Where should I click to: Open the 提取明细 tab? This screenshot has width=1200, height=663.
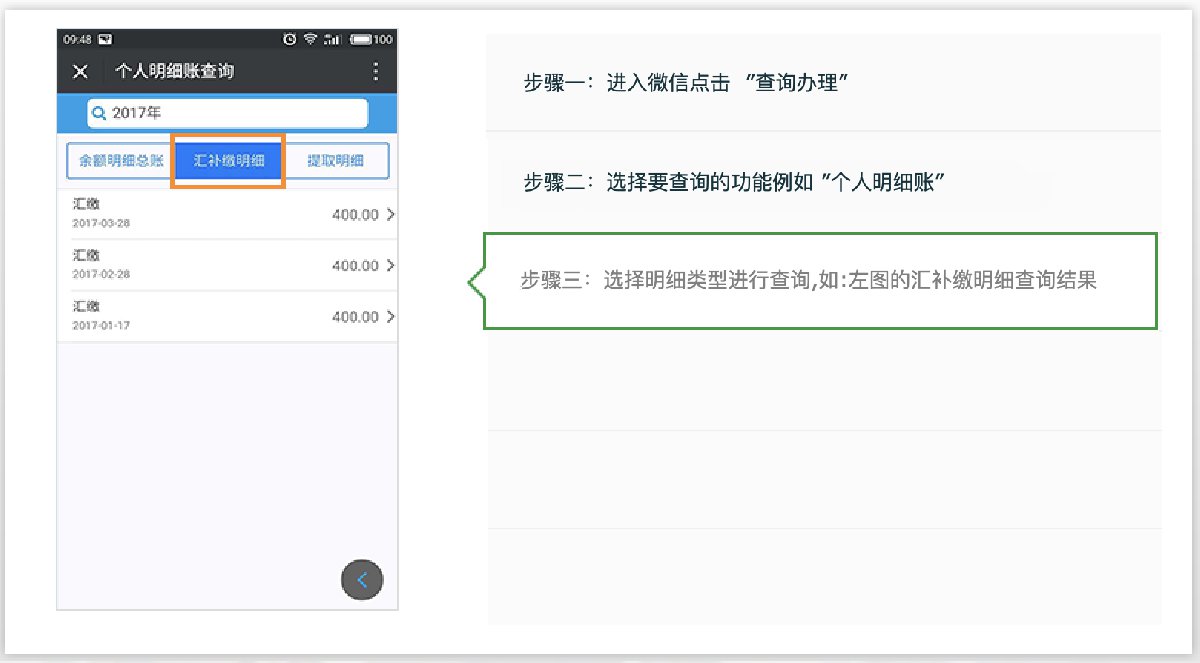[x=335, y=161]
